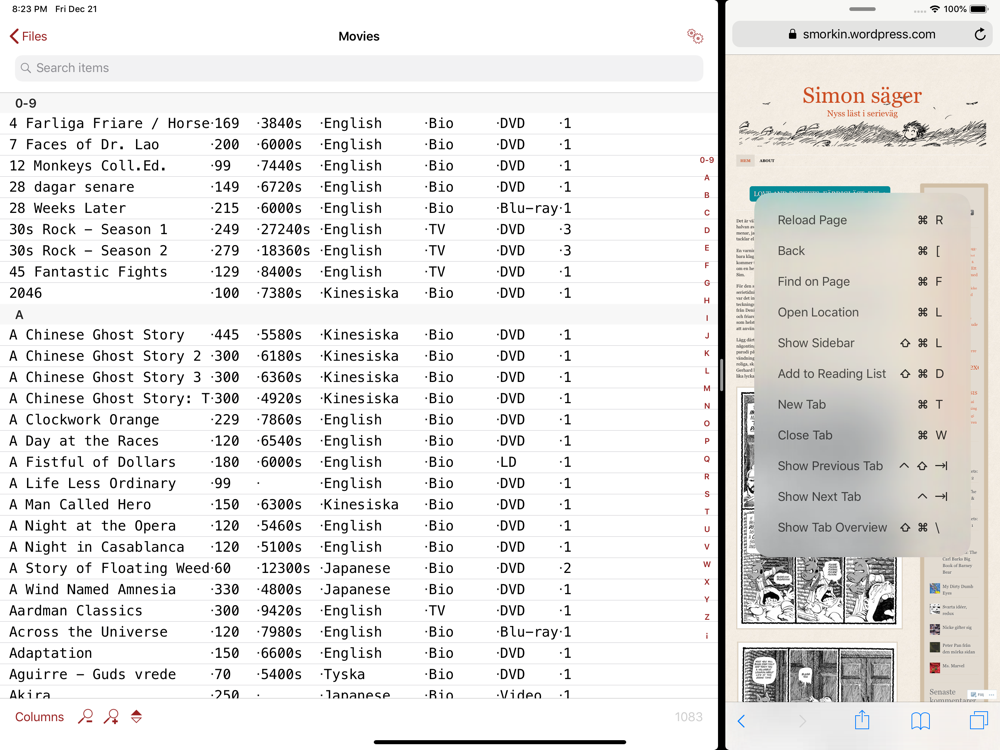Jump to 0-9 in the index bar

[707, 160]
